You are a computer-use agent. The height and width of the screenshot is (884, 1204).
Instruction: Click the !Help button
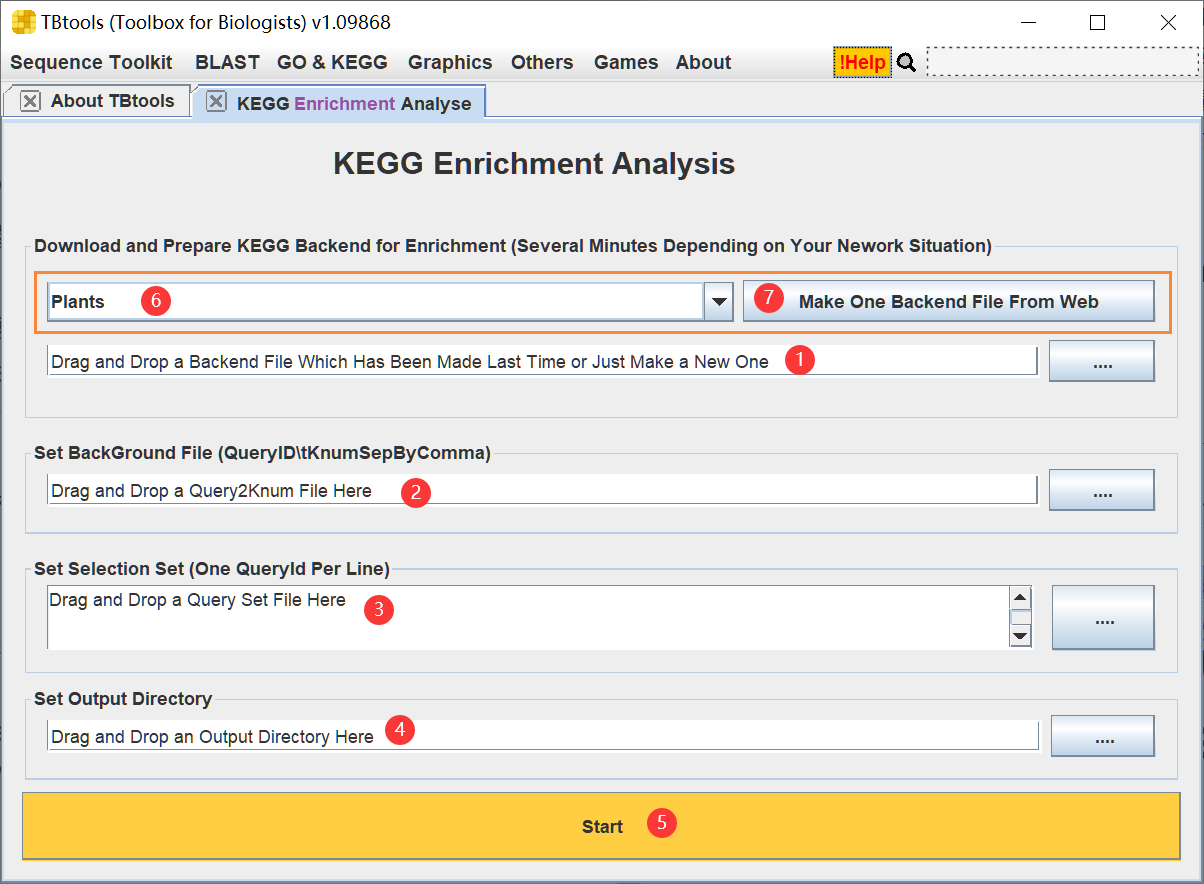click(x=862, y=63)
